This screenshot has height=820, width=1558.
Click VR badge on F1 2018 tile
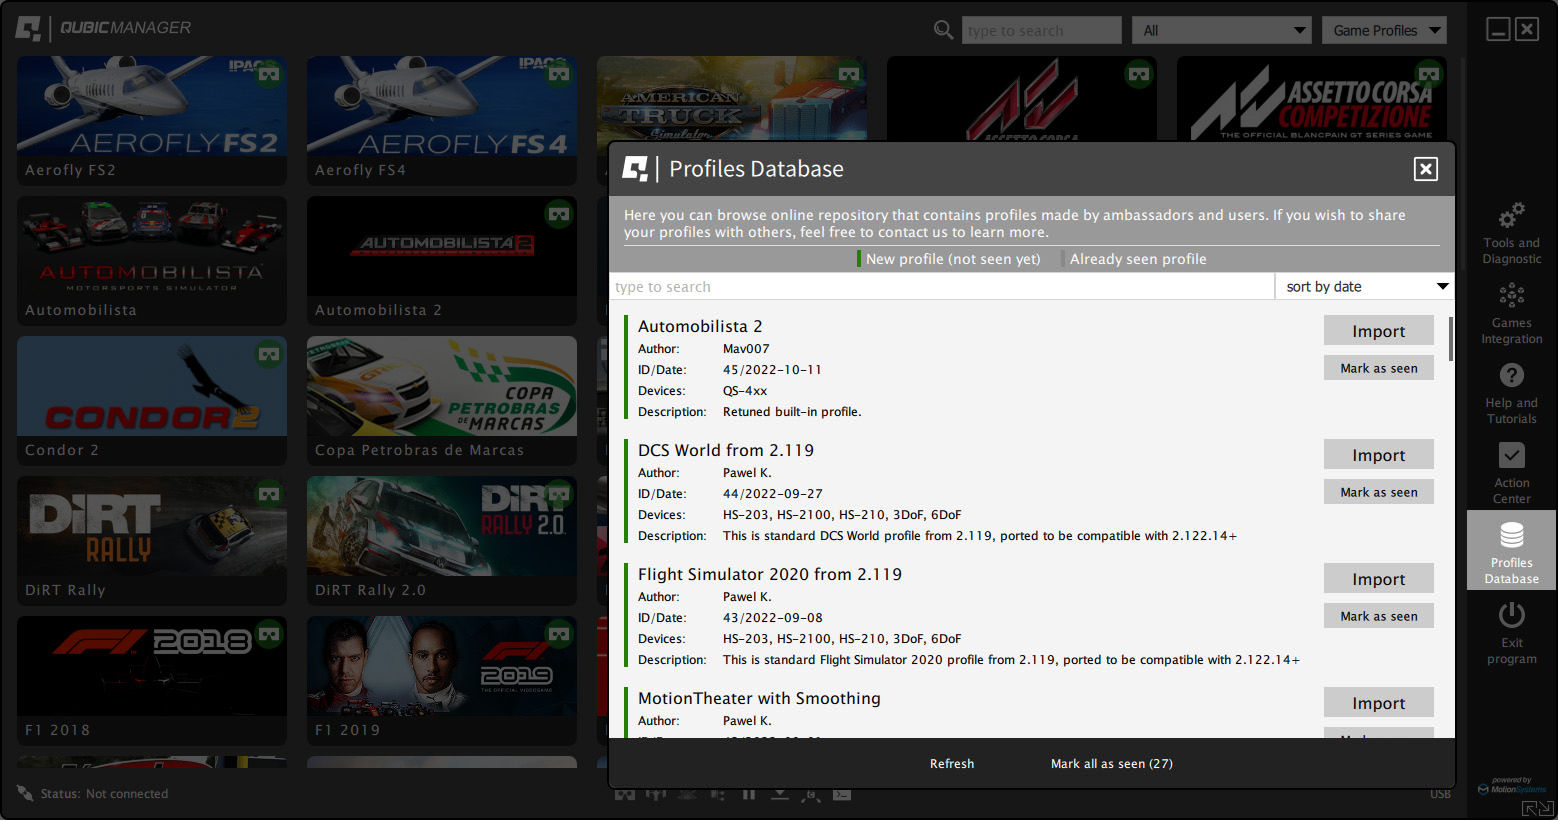point(269,634)
